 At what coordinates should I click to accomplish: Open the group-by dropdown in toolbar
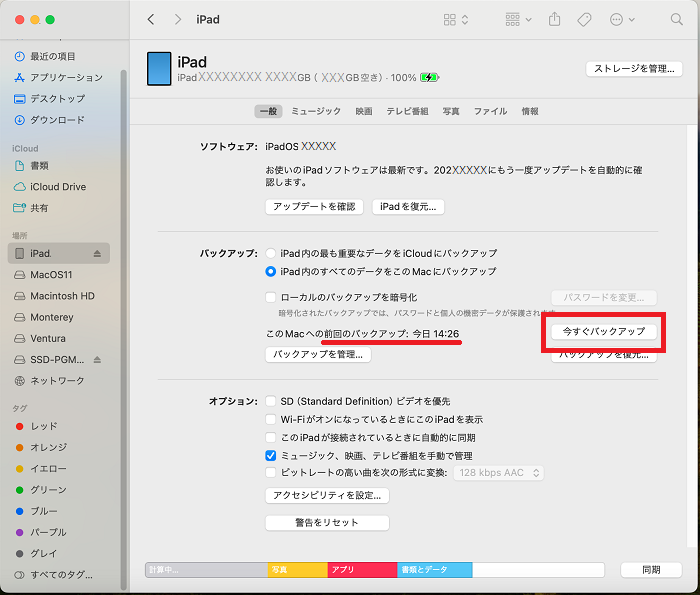[518, 19]
